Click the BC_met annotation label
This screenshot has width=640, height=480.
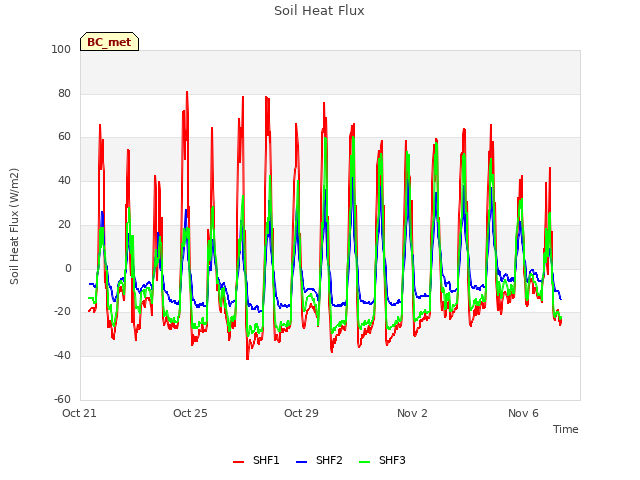[x=109, y=42]
